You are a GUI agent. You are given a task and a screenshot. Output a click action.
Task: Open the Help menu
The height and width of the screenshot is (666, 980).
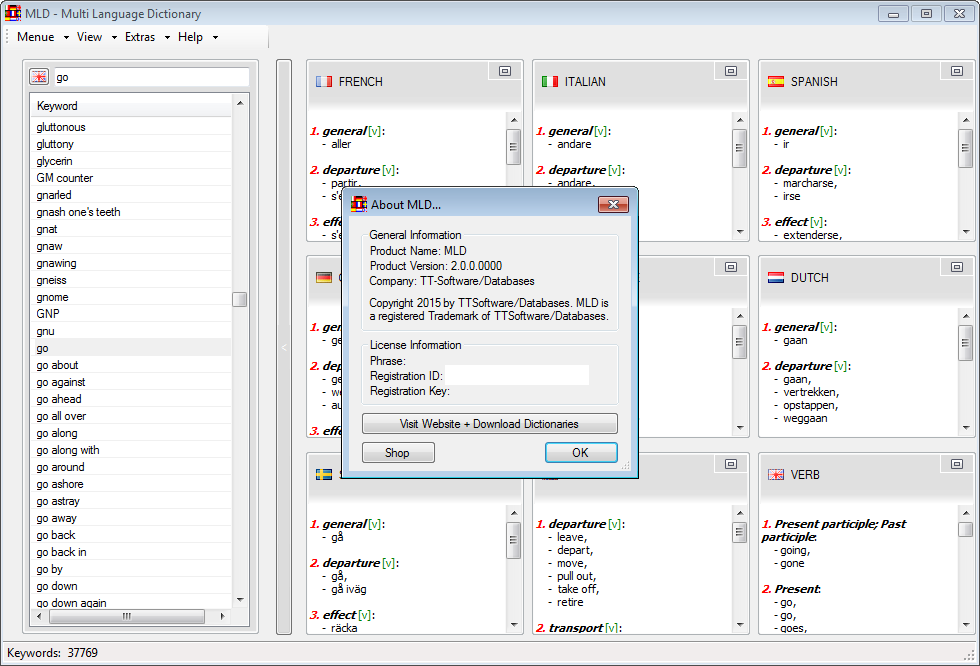coord(190,37)
